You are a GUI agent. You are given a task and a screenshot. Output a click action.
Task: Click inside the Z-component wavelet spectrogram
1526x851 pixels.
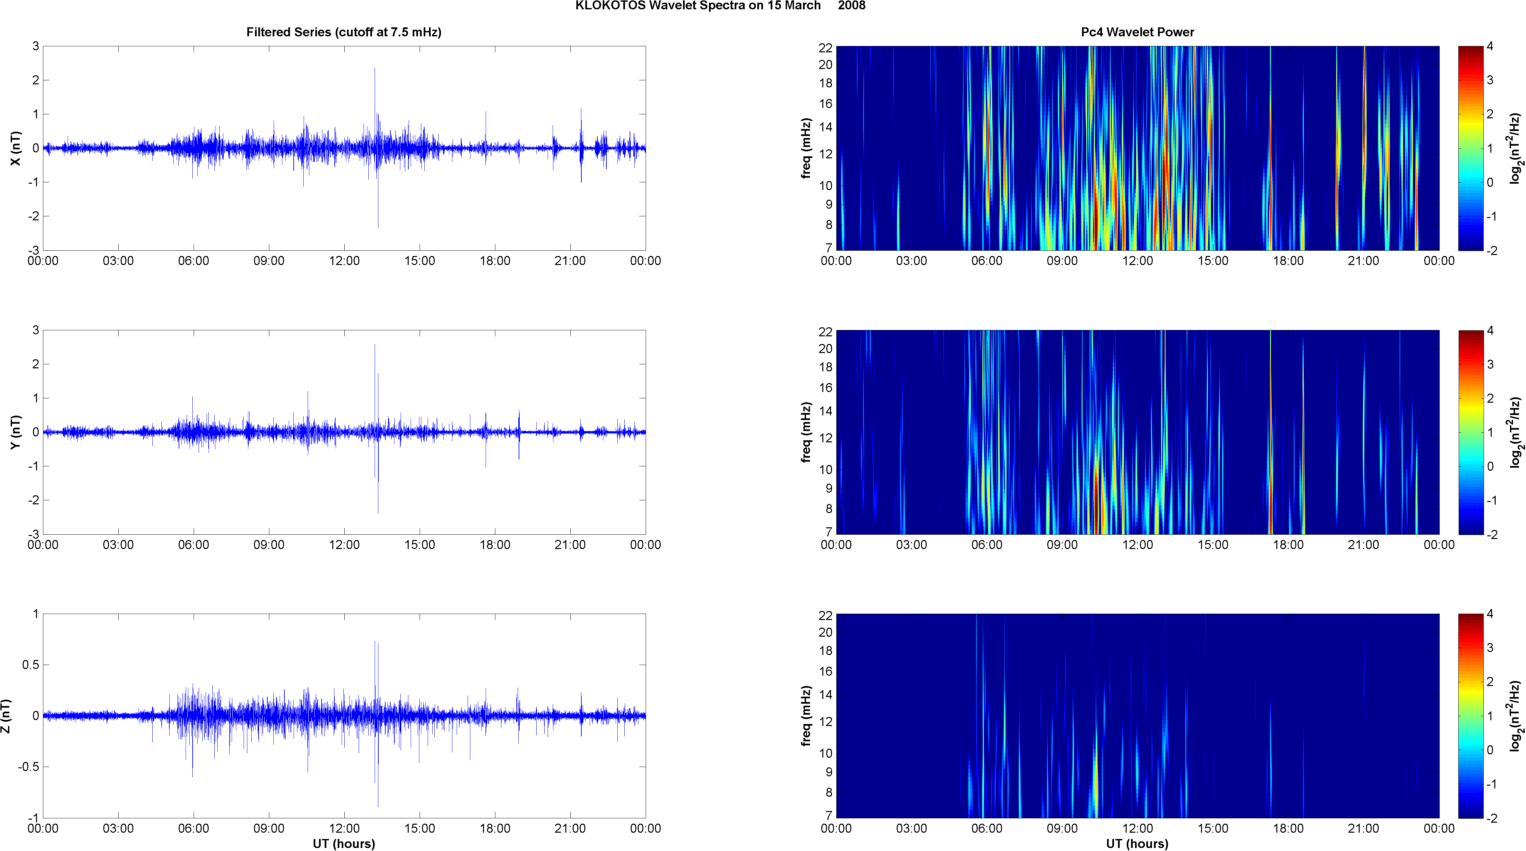[1137, 716]
